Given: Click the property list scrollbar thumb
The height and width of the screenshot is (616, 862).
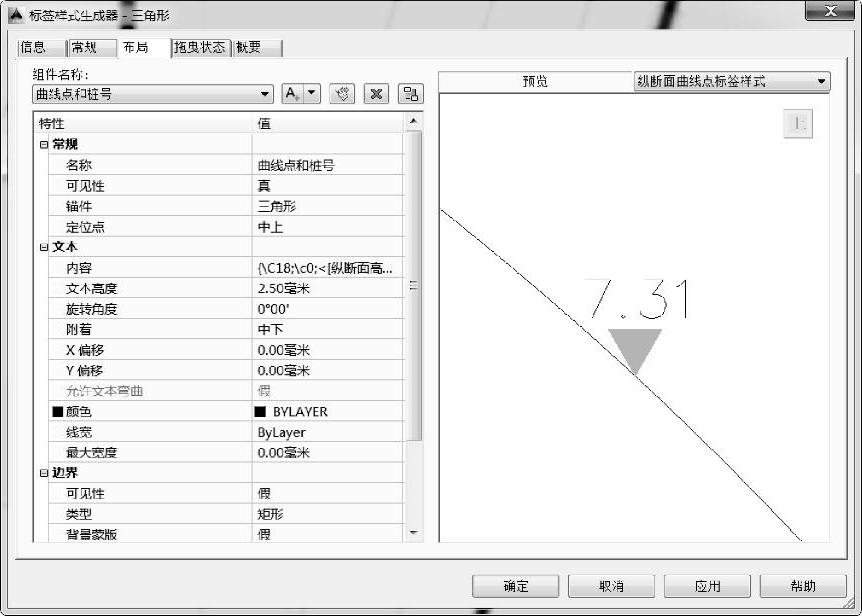Looking at the screenshot, I should [x=414, y=286].
